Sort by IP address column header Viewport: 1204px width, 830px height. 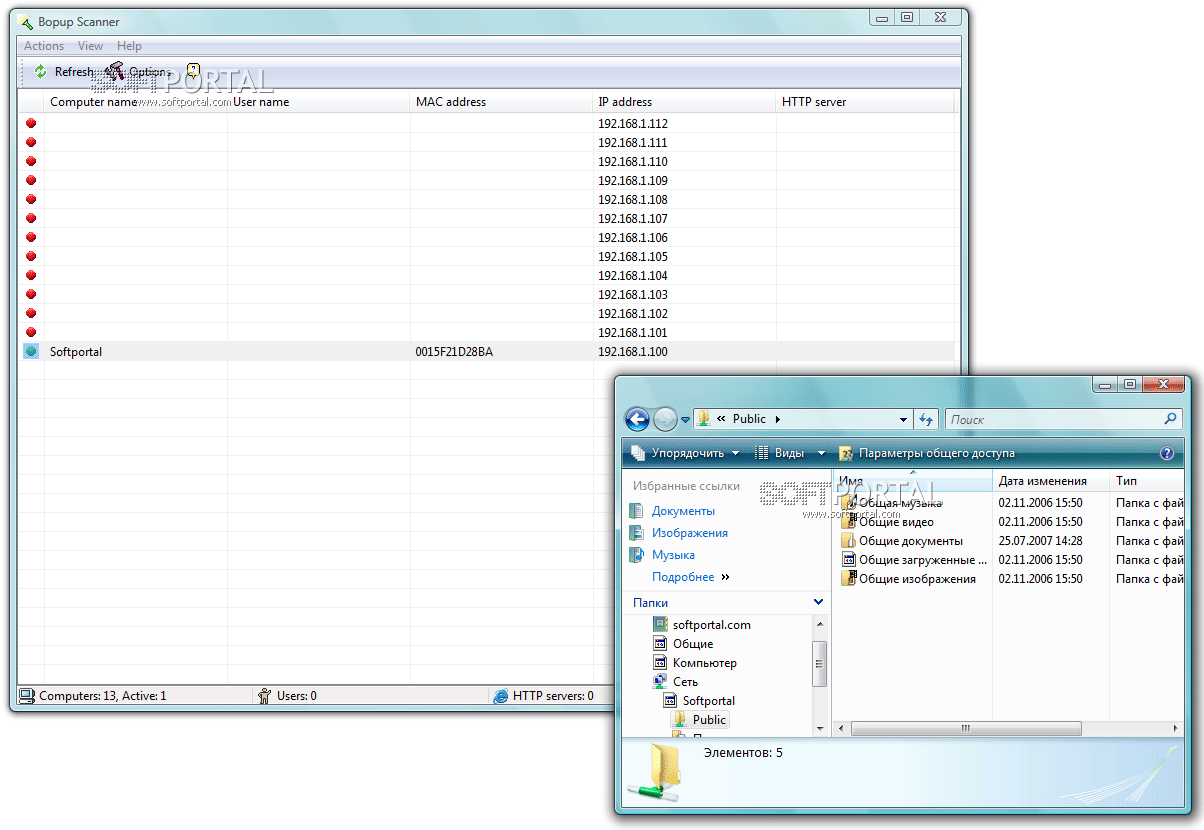(x=685, y=102)
